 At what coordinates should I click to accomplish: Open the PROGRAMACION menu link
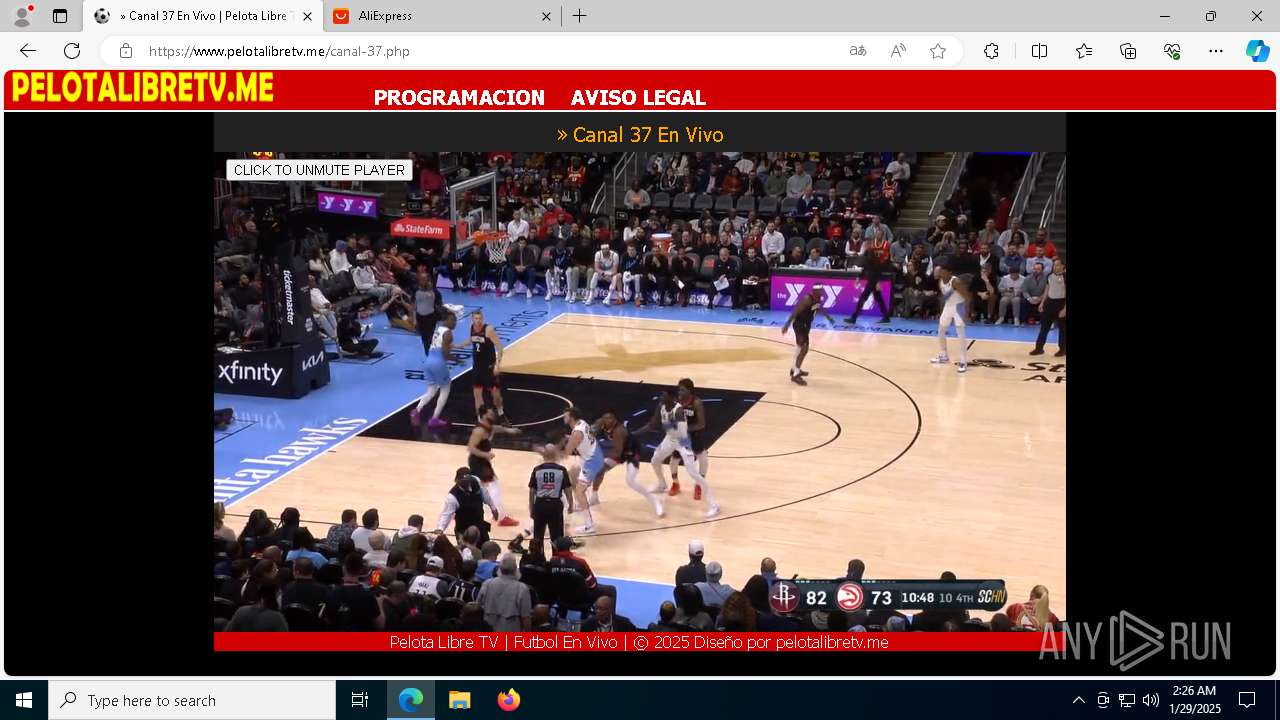coord(459,98)
